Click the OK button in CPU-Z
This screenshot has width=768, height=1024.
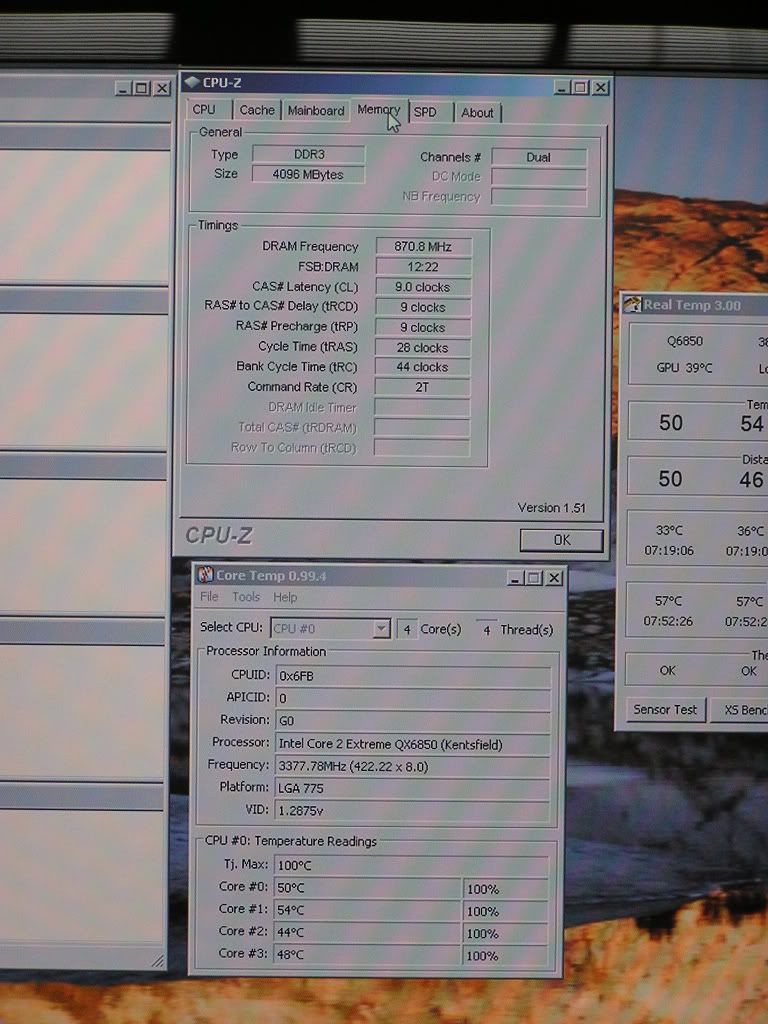(x=562, y=540)
